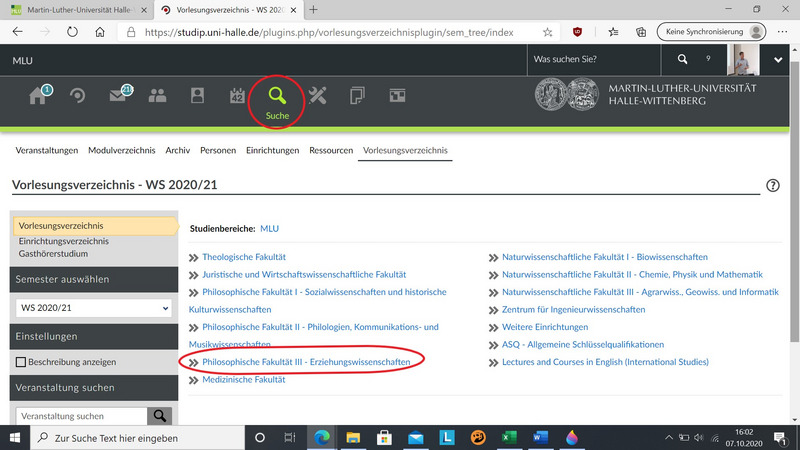Click the Windows taskbar search box
The image size is (800, 450).
click(138, 438)
